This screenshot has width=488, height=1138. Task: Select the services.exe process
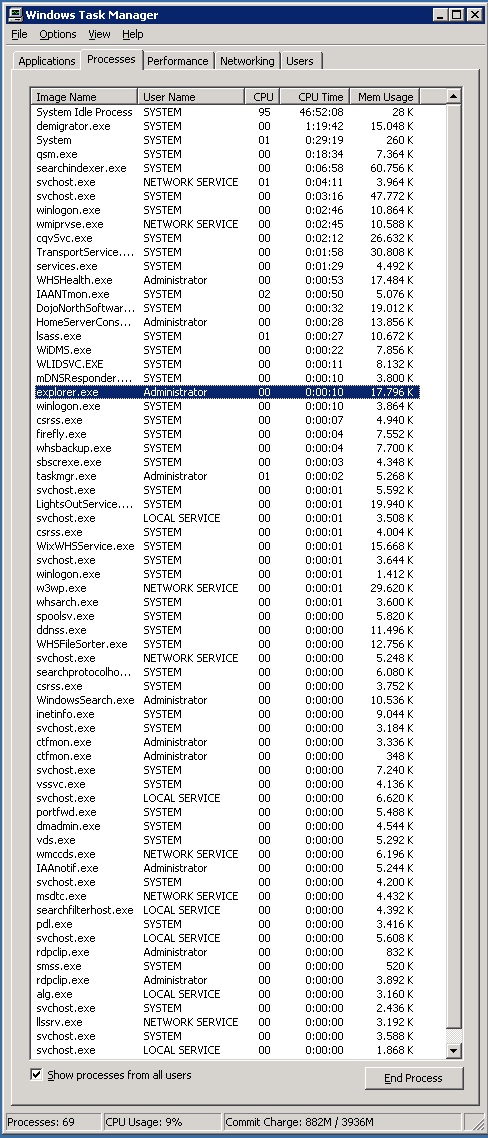[227, 266]
